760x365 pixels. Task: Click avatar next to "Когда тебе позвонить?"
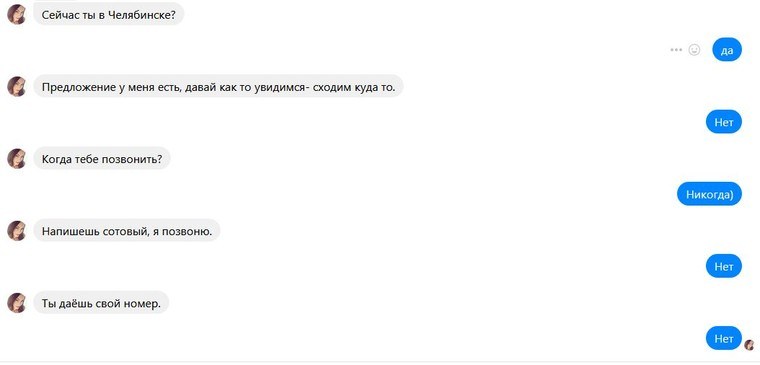(x=16, y=159)
